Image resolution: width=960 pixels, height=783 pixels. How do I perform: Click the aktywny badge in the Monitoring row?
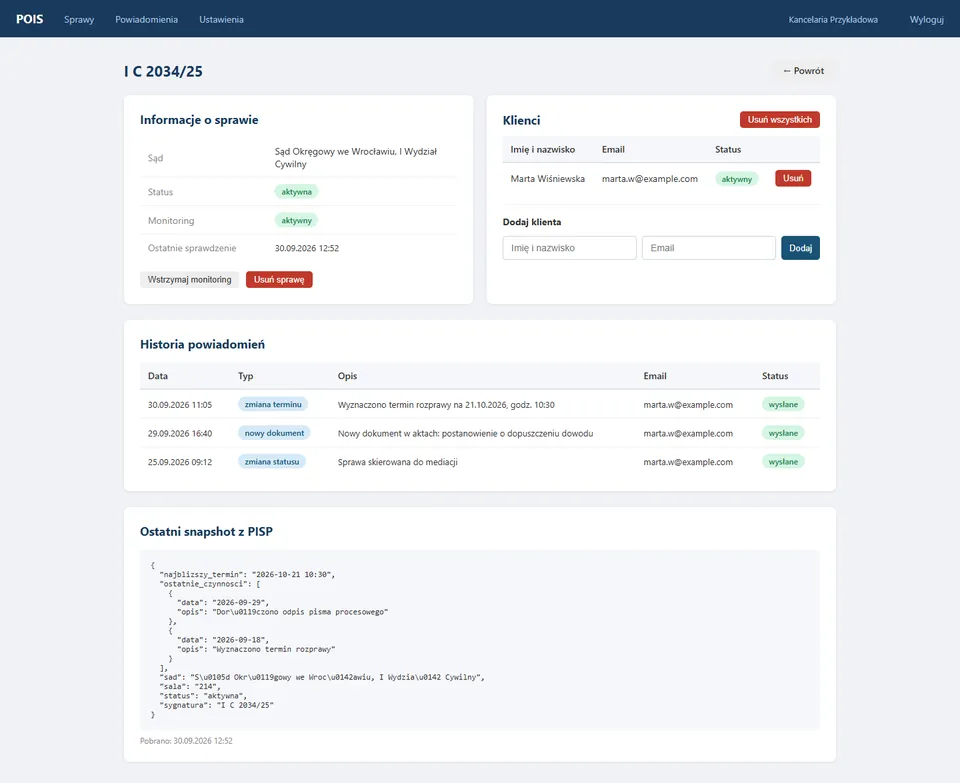click(x=296, y=220)
